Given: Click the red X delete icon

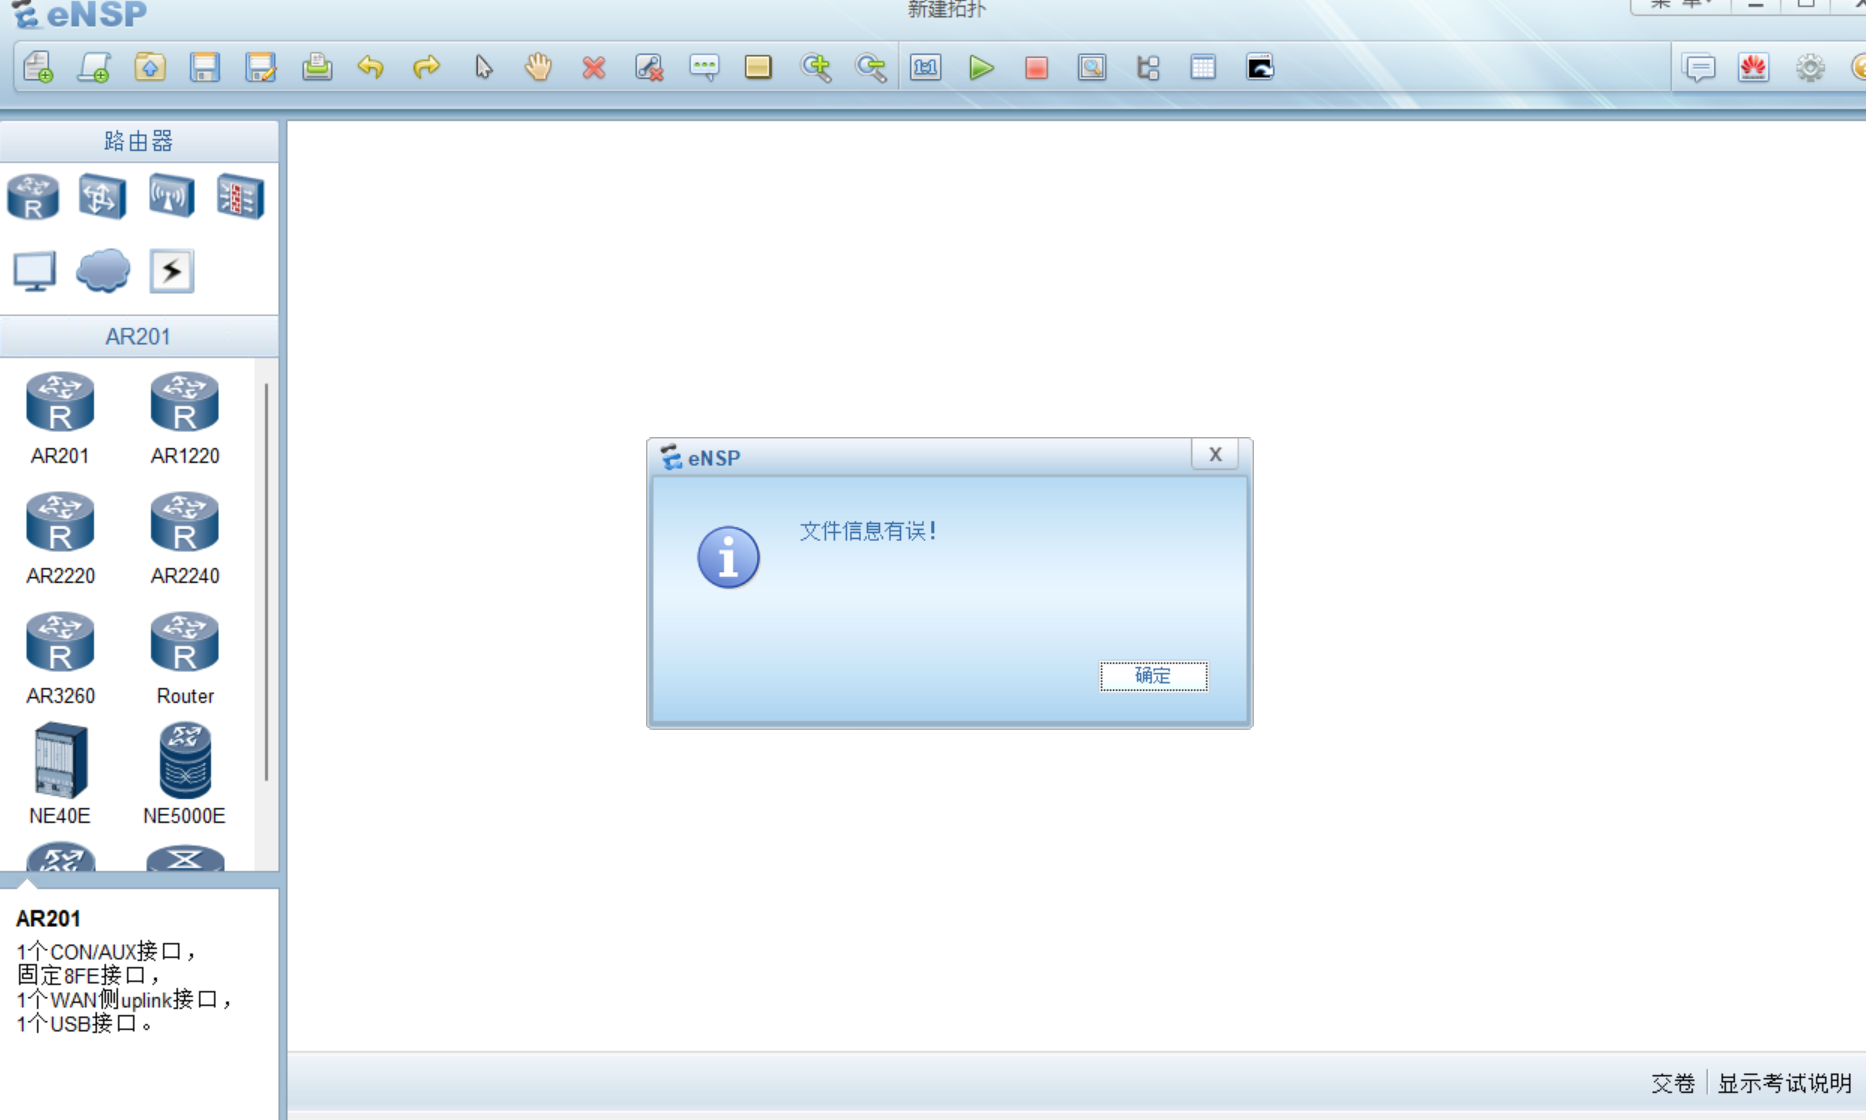Looking at the screenshot, I should [594, 68].
